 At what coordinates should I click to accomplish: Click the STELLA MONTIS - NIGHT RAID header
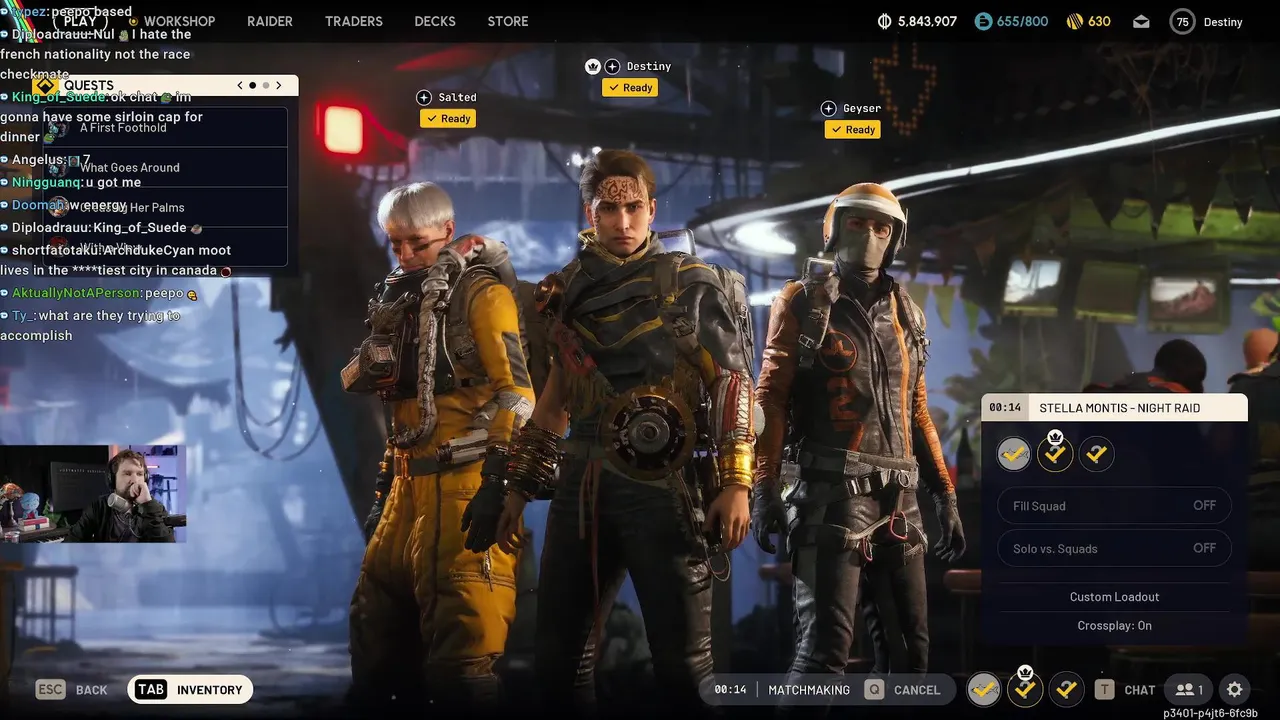(x=1119, y=408)
